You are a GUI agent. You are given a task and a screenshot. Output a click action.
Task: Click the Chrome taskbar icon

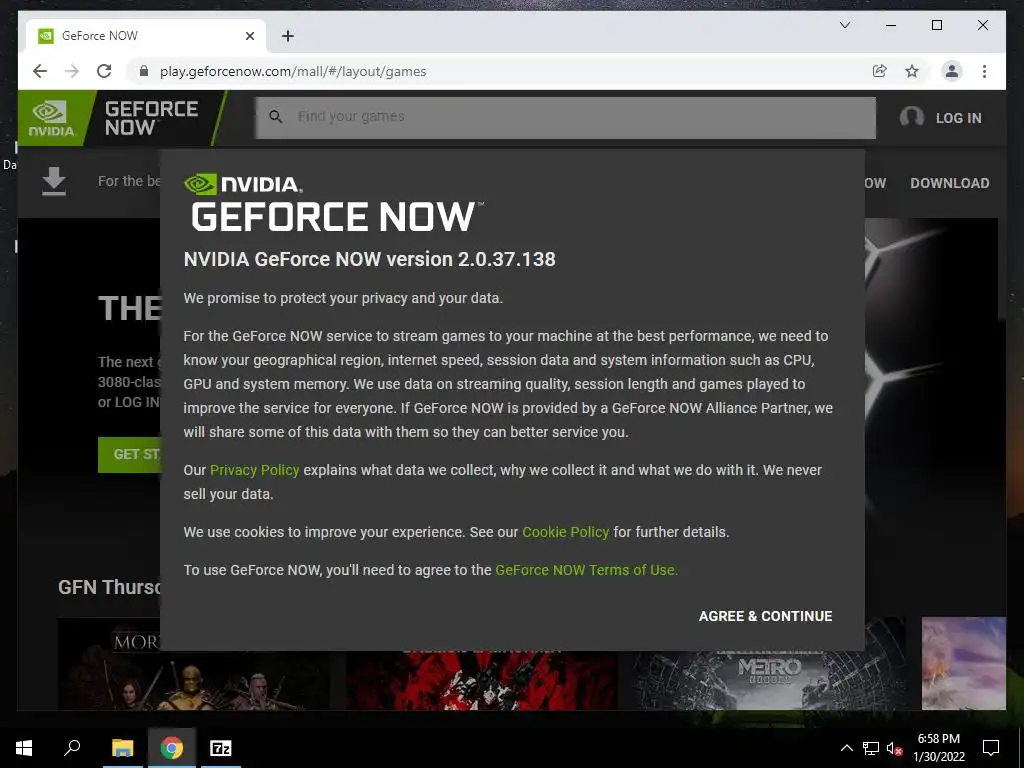[x=172, y=748]
